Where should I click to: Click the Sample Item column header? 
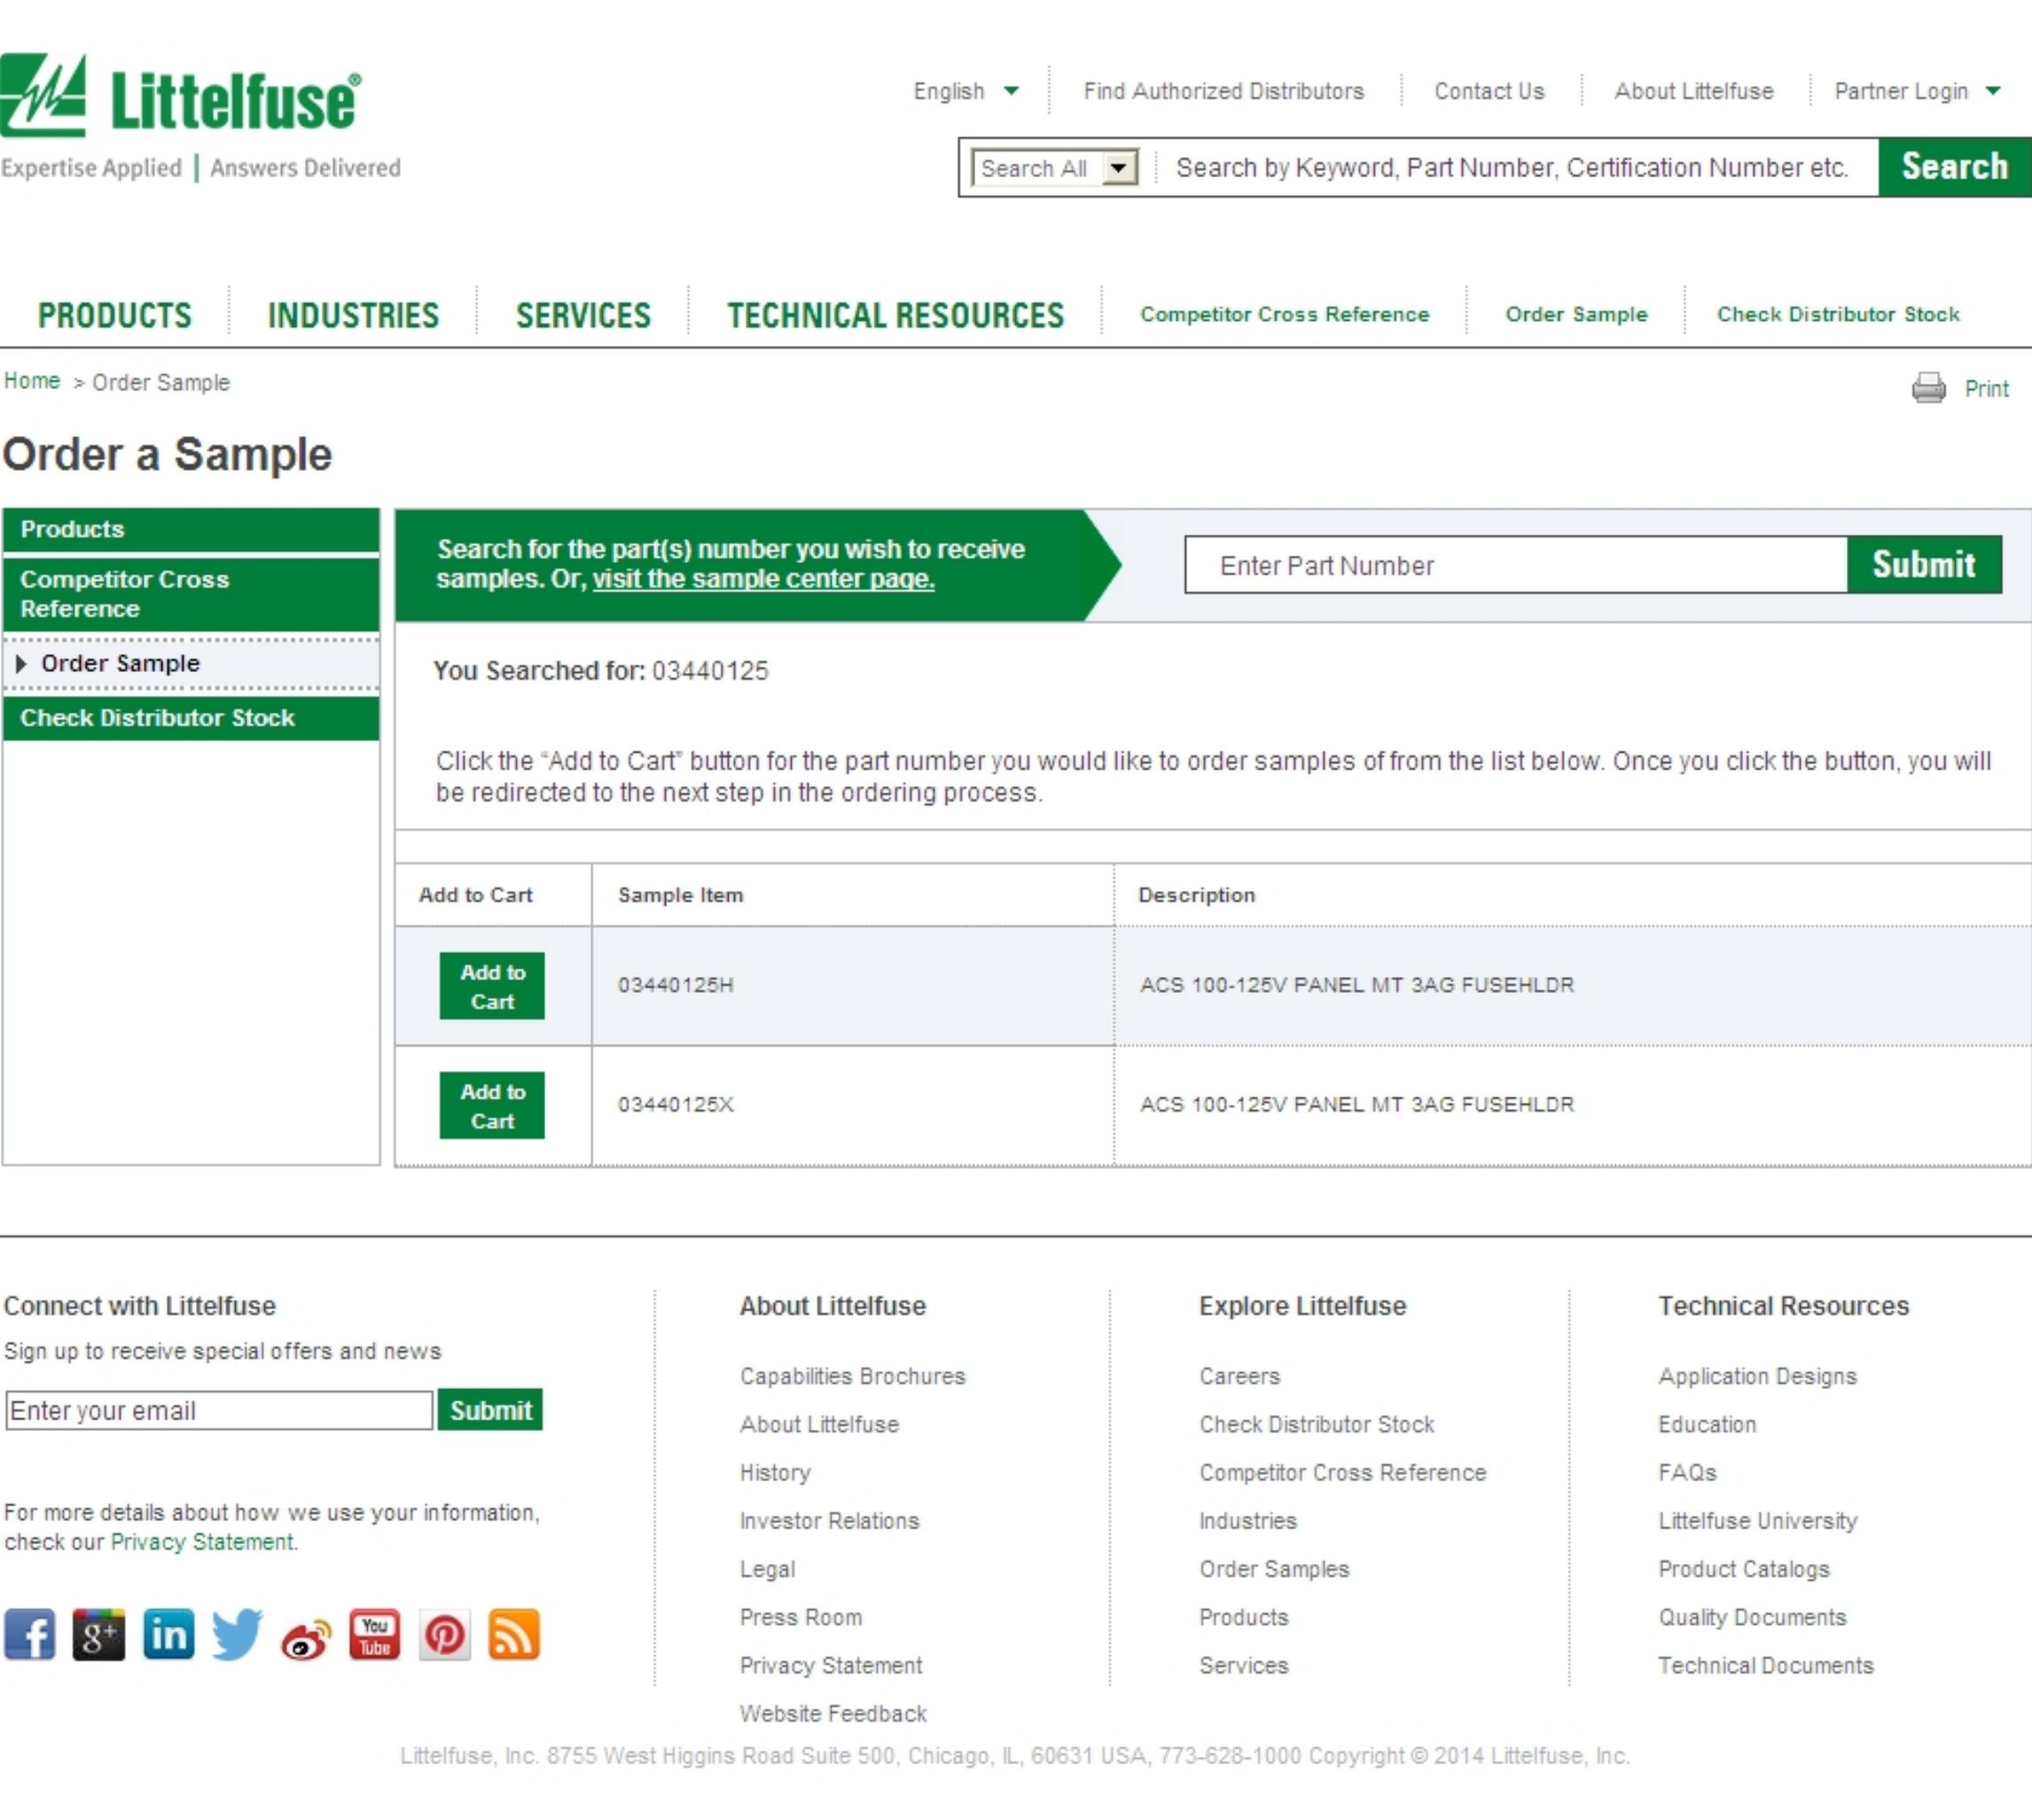click(680, 895)
